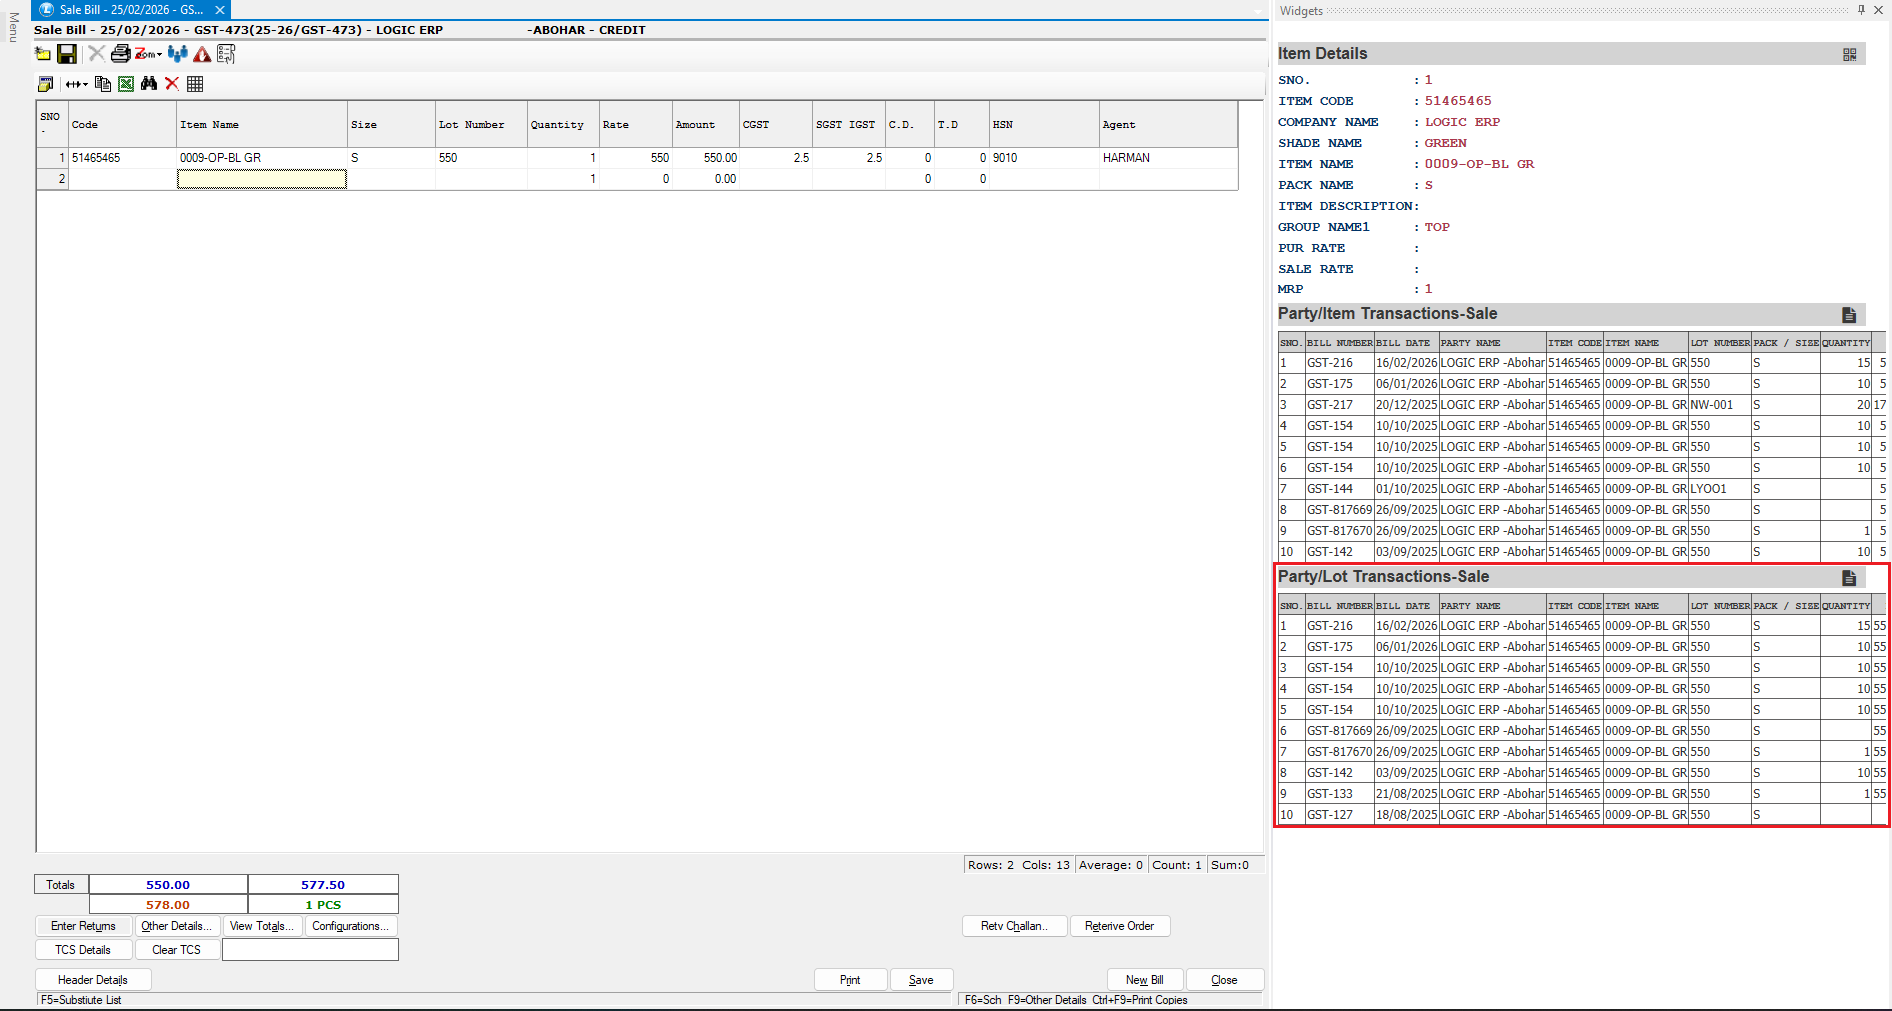The width and height of the screenshot is (1892, 1011).
Task: Expand the column width arrows dropdown
Action: coord(76,84)
